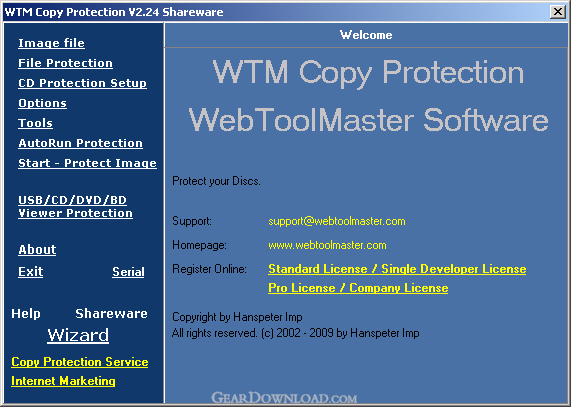Visit www.webtoolmaster.com homepage link
Screen dimensions: 571x407
tap(327, 245)
